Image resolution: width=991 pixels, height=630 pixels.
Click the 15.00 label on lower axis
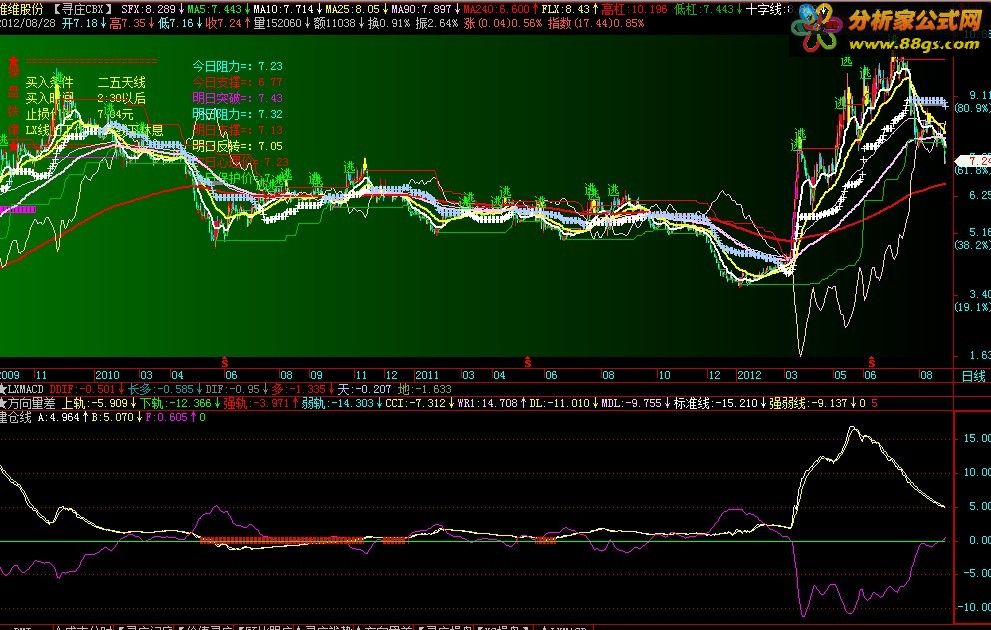click(x=977, y=438)
